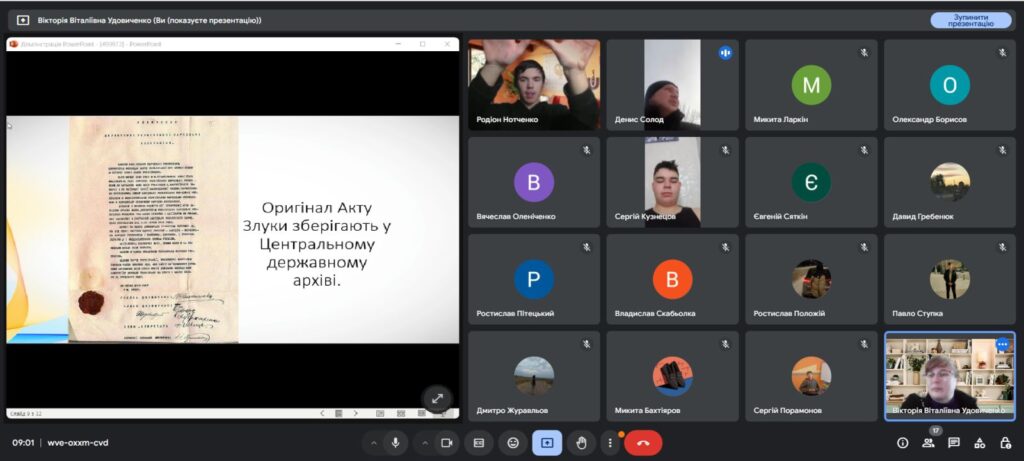Open the host controls lock icon
This screenshot has height=461, width=1024.
click(x=1004, y=442)
